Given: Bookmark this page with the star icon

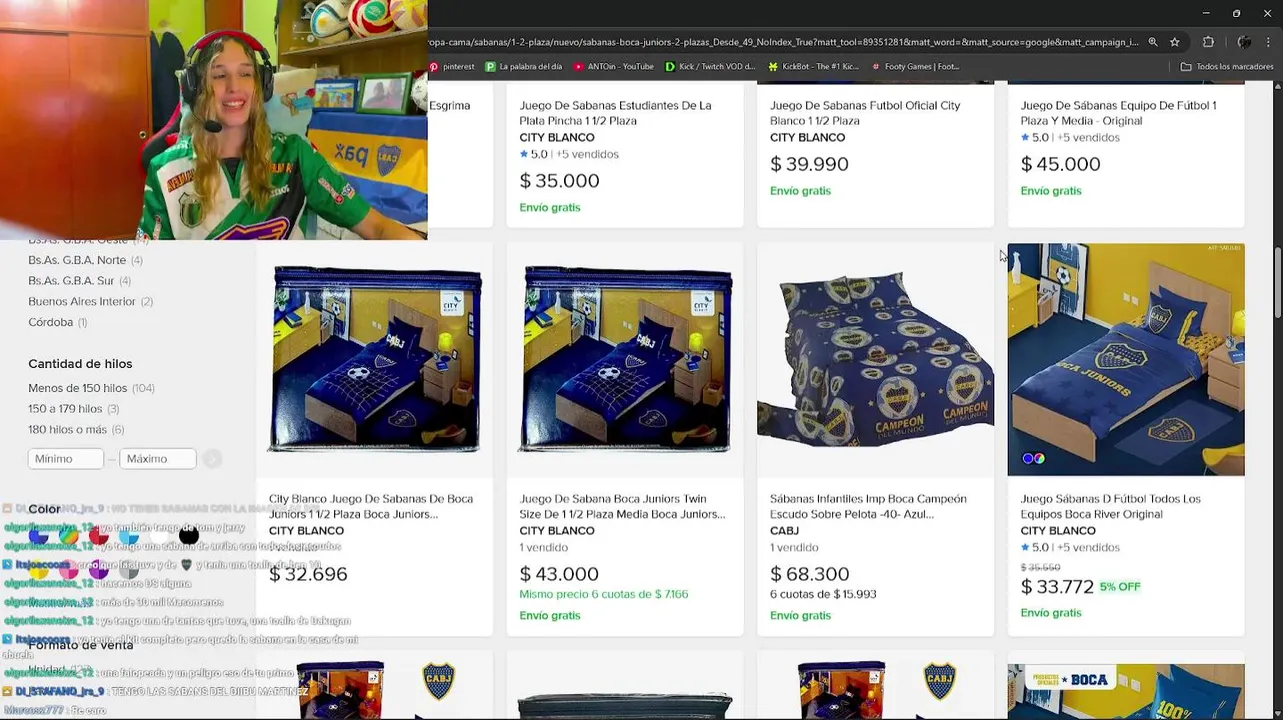Looking at the screenshot, I should pos(1175,42).
